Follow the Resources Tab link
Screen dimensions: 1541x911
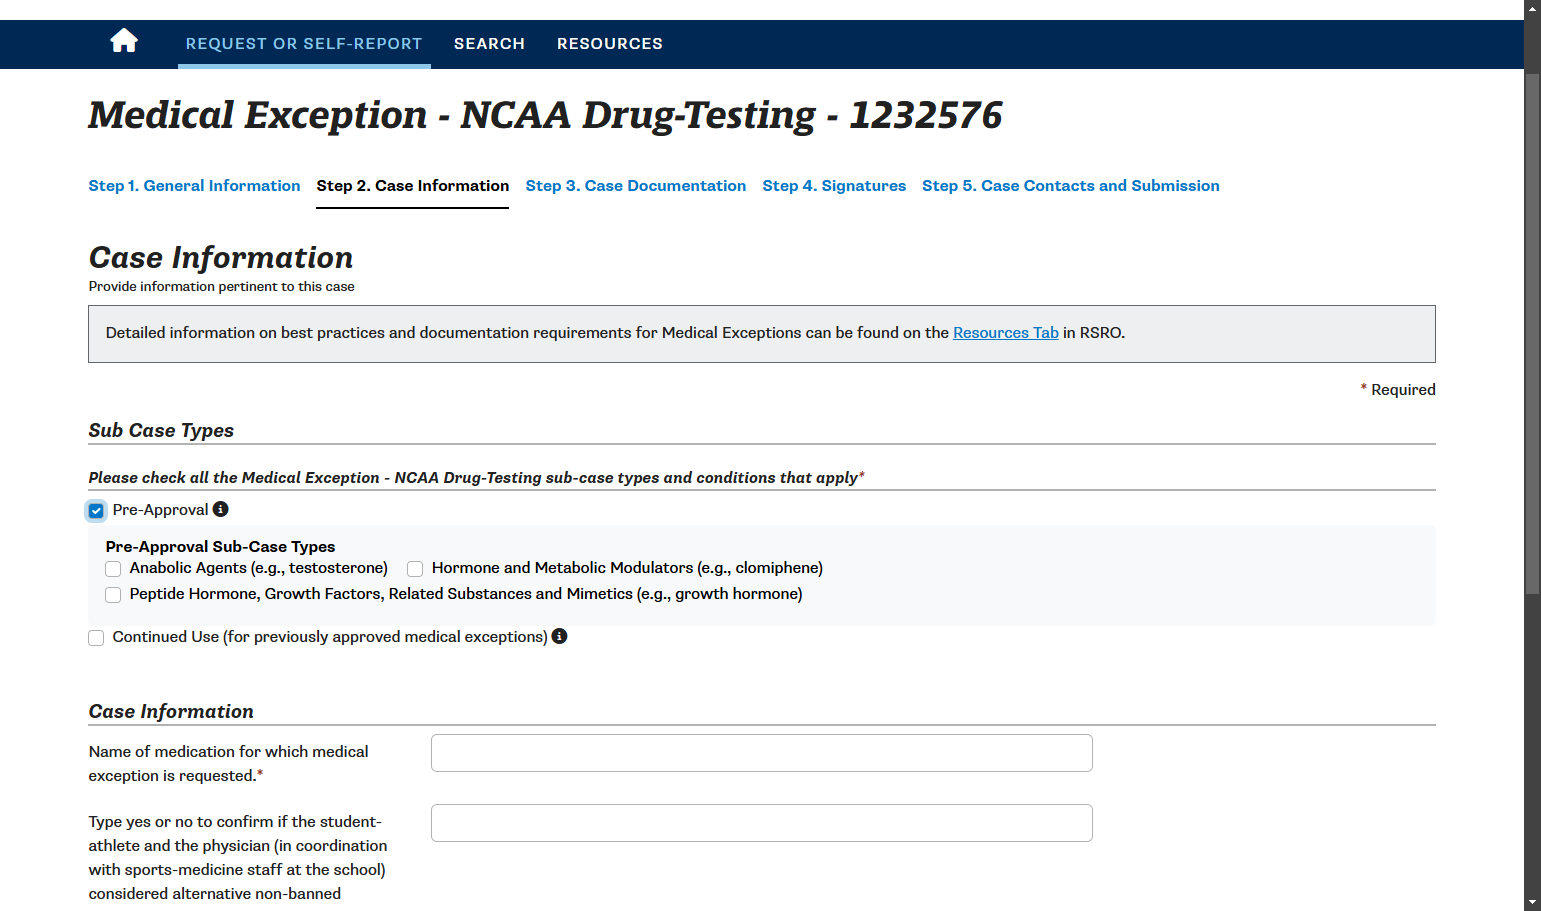coord(1006,333)
